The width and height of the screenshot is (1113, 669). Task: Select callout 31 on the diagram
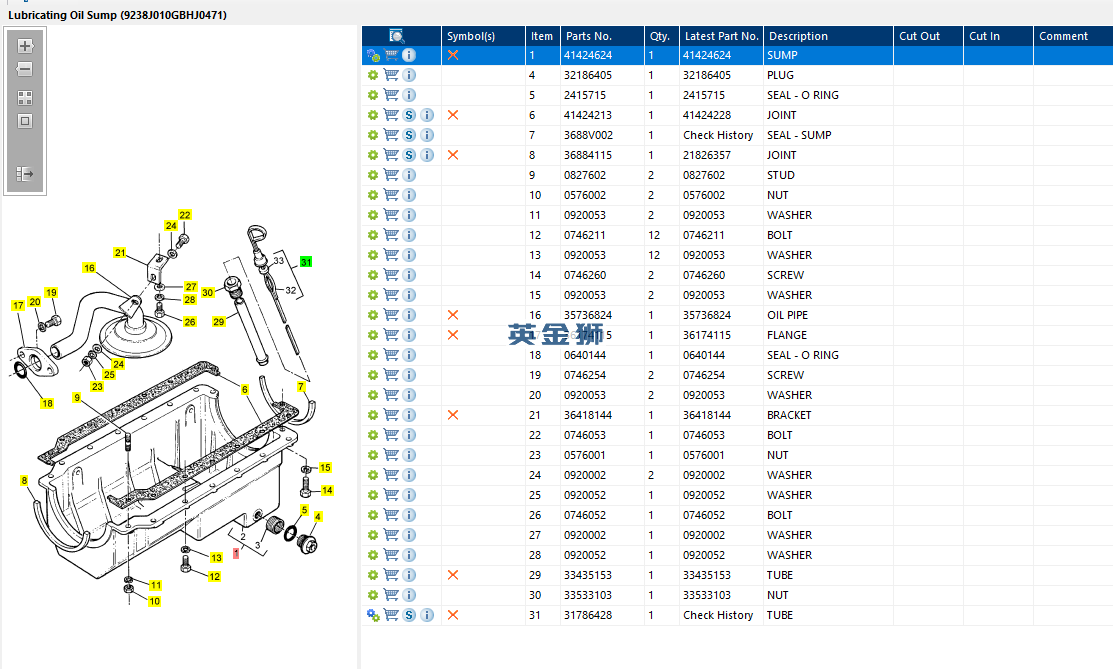point(306,262)
